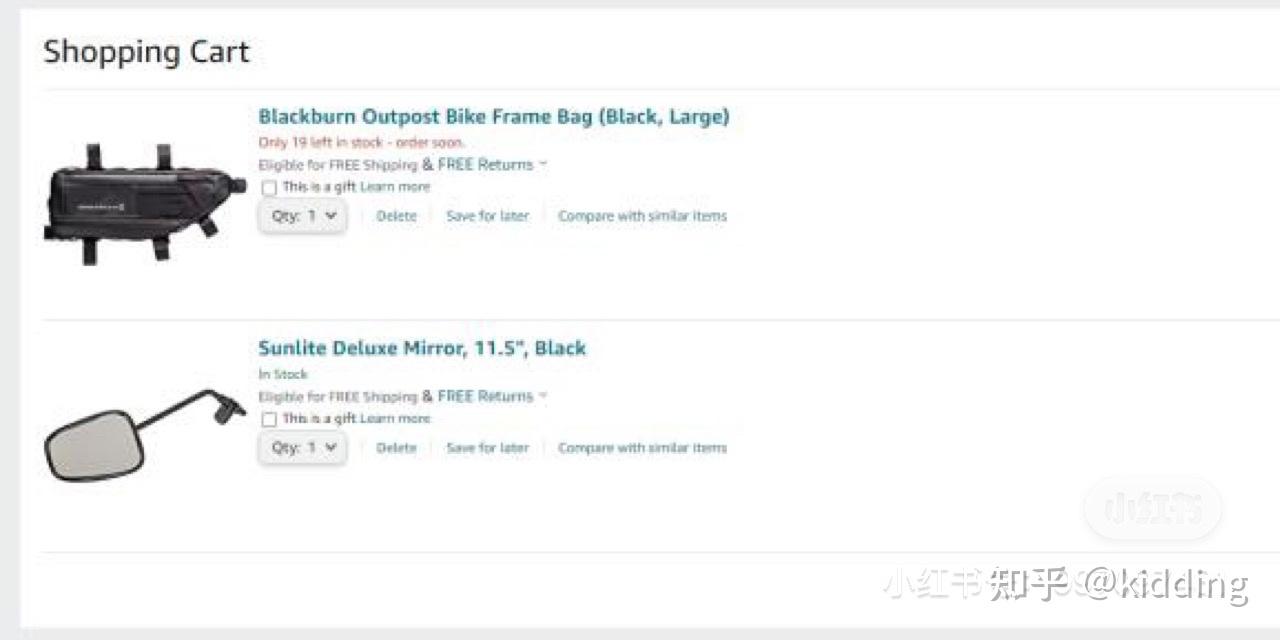
Task: Save the Blackburn frame bag for later
Action: [x=487, y=216]
